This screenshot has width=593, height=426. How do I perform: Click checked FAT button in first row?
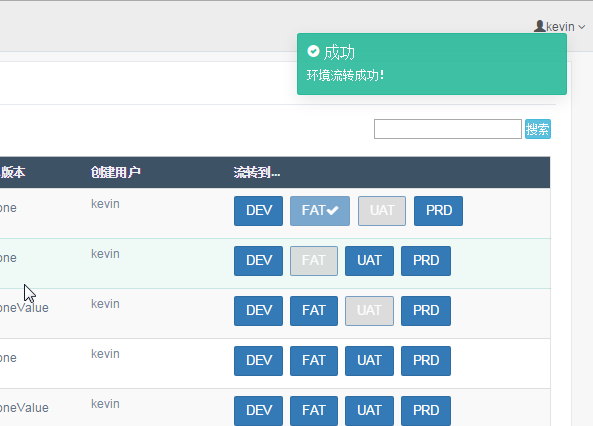click(320, 211)
